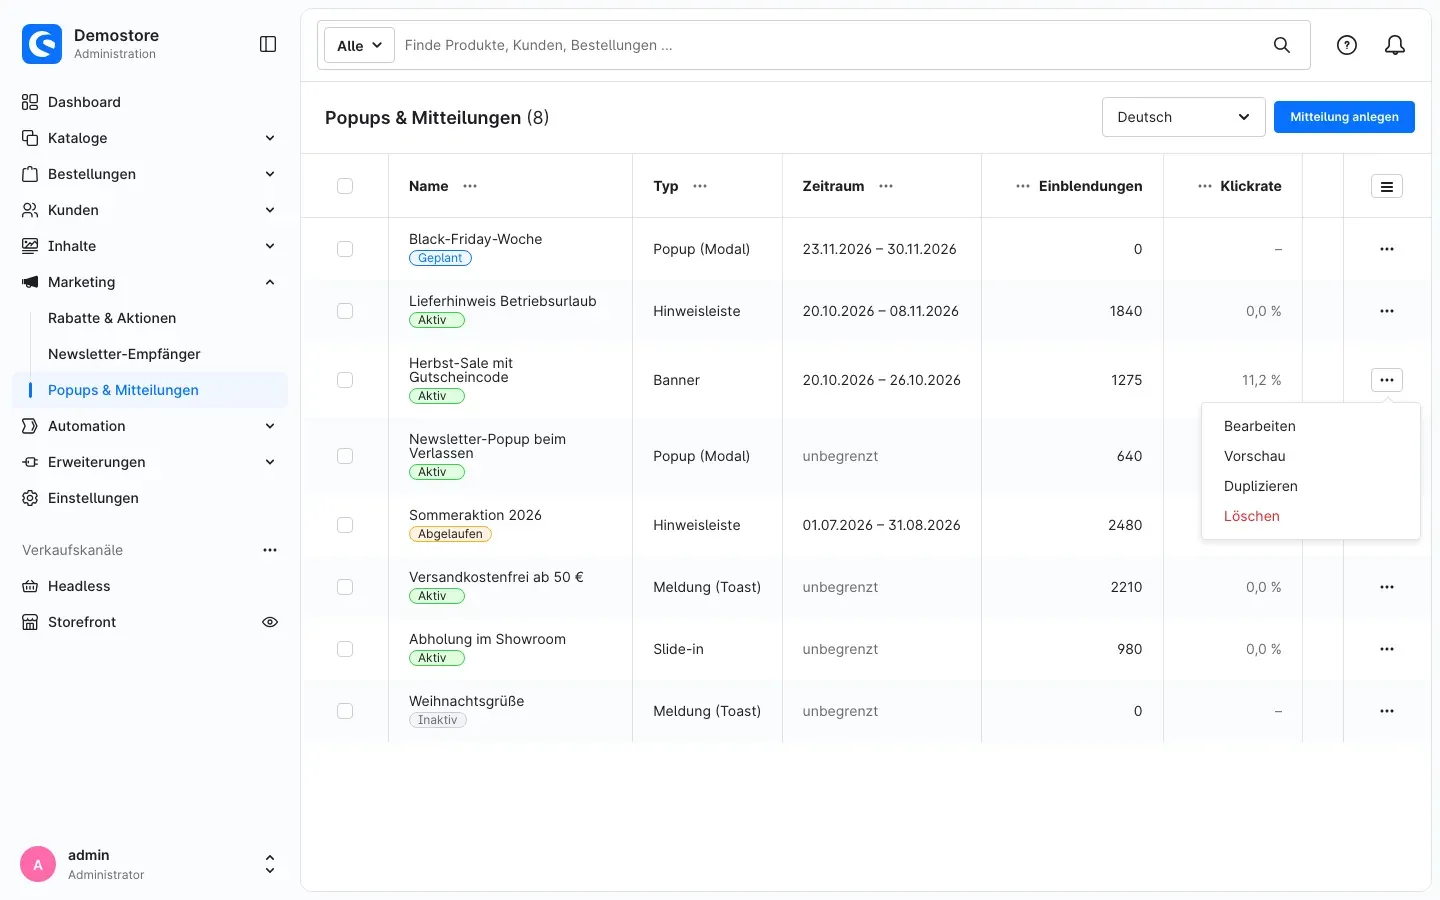Open actions menu for Weihnachtsgrüße row
The image size is (1440, 900).
coord(1387,711)
